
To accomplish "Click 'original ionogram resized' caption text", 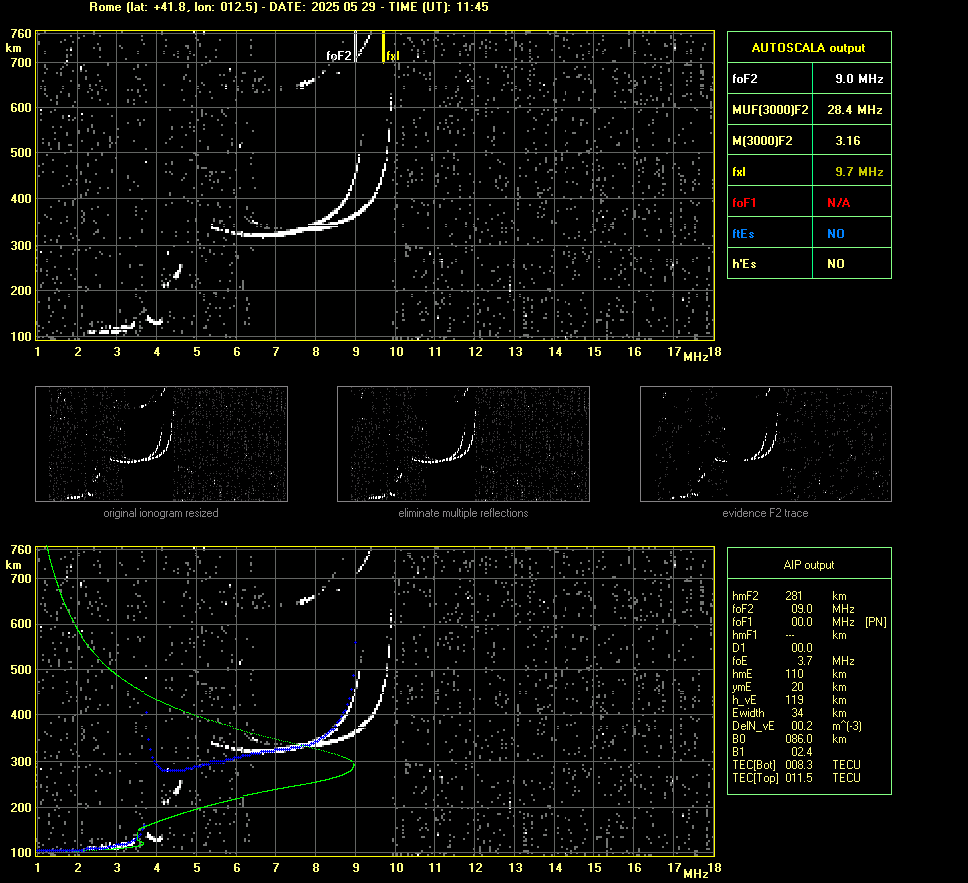I will [161, 513].
